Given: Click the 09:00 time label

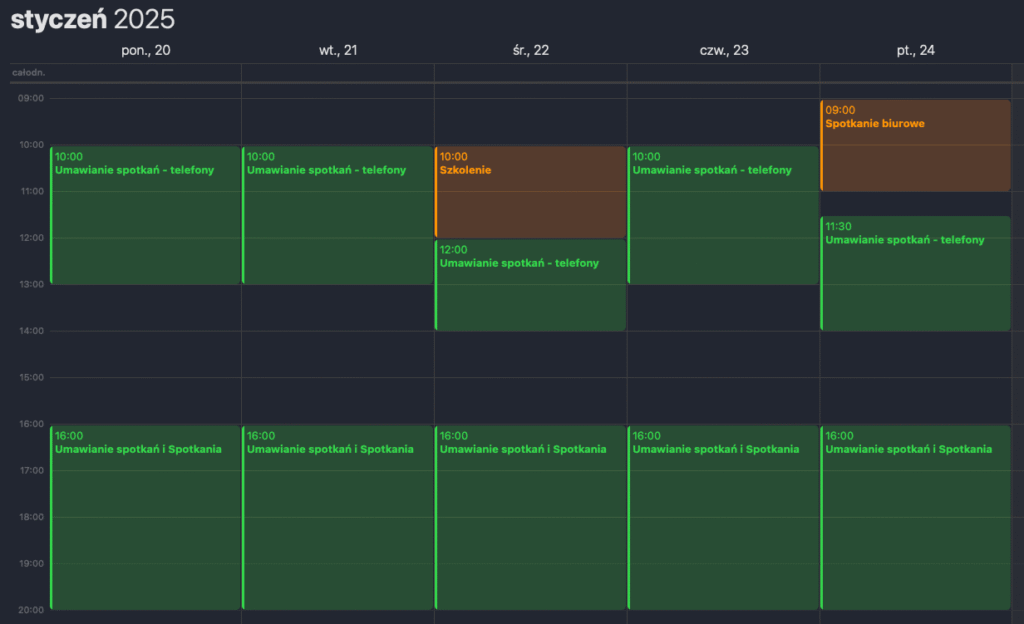Looking at the screenshot, I should pyautogui.click(x=31, y=99).
